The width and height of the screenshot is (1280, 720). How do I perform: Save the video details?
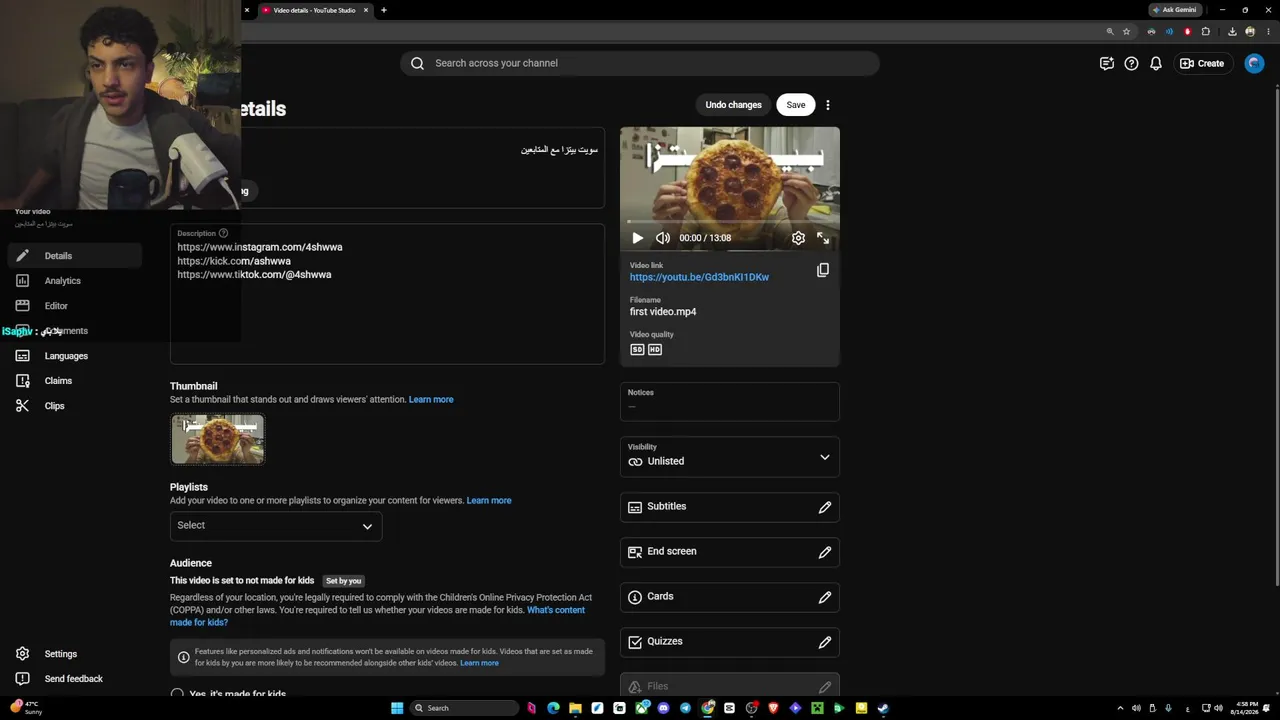[795, 105]
